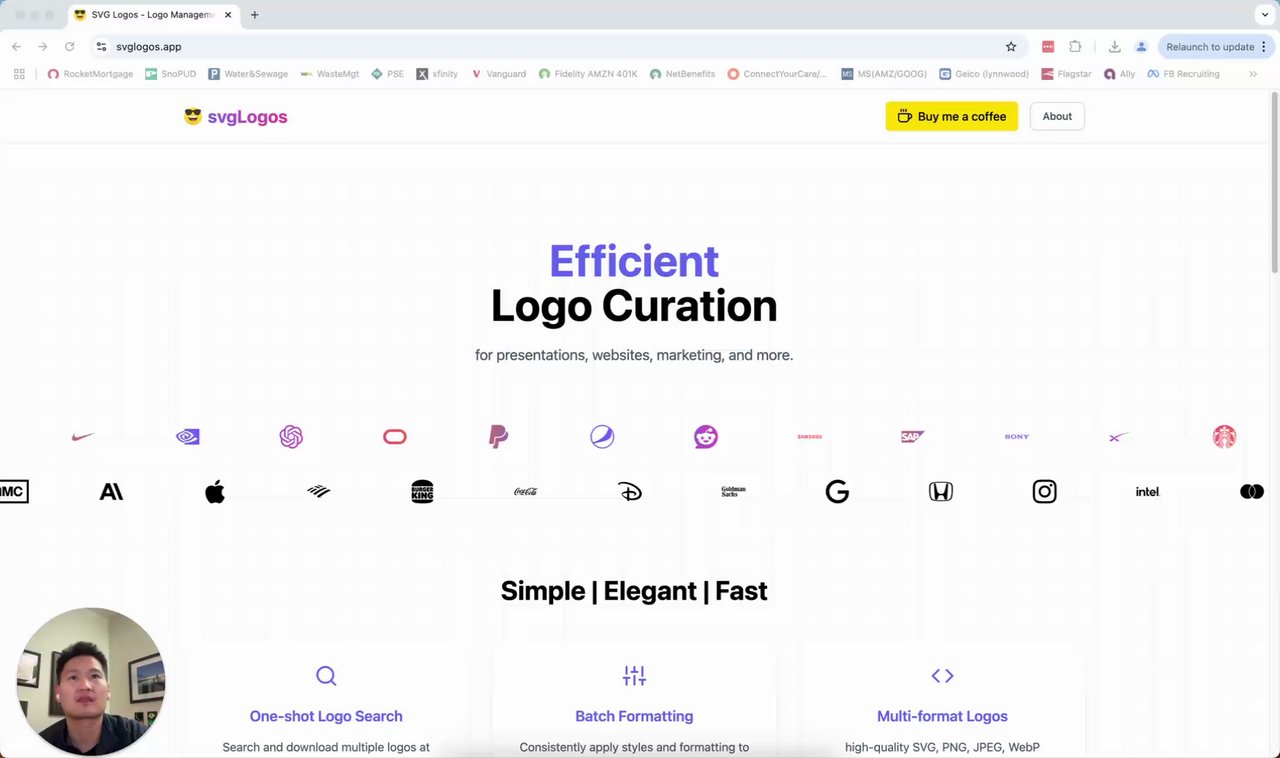Open the RocketMortgage bookmark
This screenshot has height=758, width=1280.
pyautogui.click(x=90, y=74)
